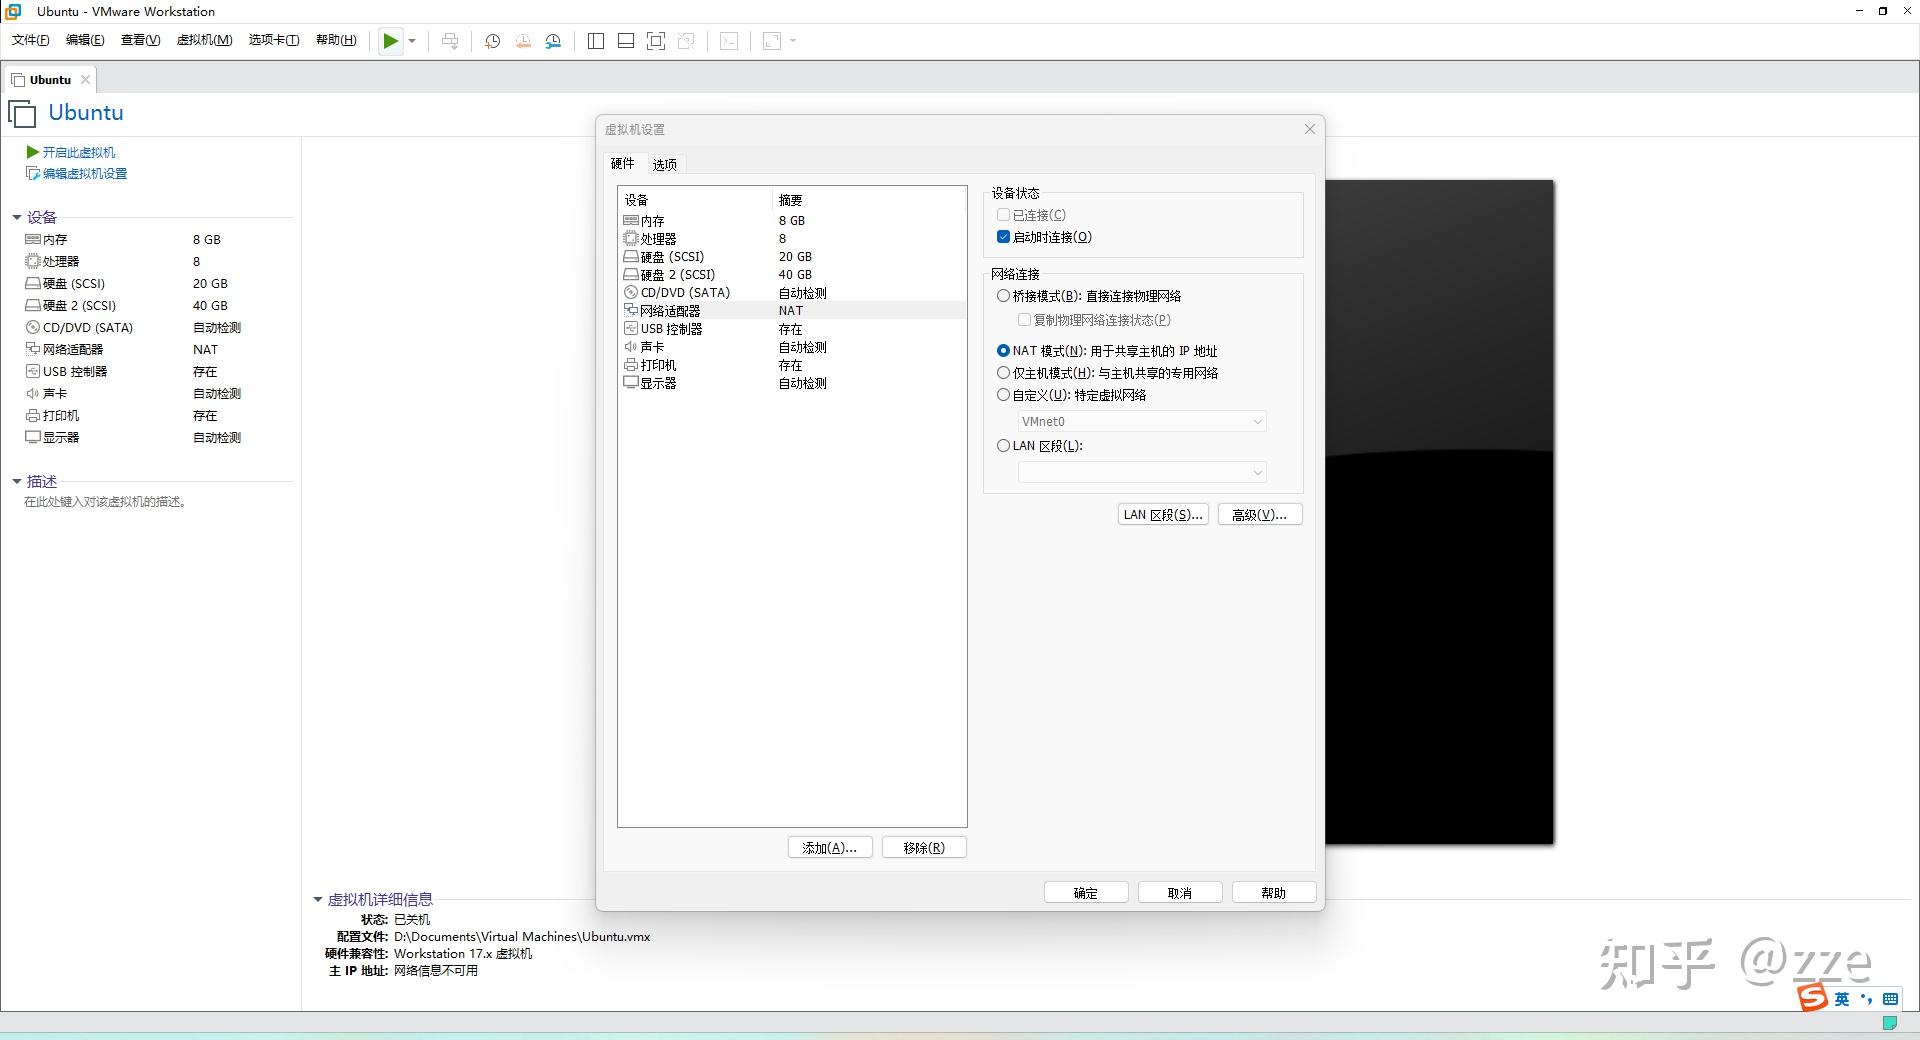Open the 虚拟机 menu in the menu bar
The image size is (1920, 1040).
[x=204, y=40]
